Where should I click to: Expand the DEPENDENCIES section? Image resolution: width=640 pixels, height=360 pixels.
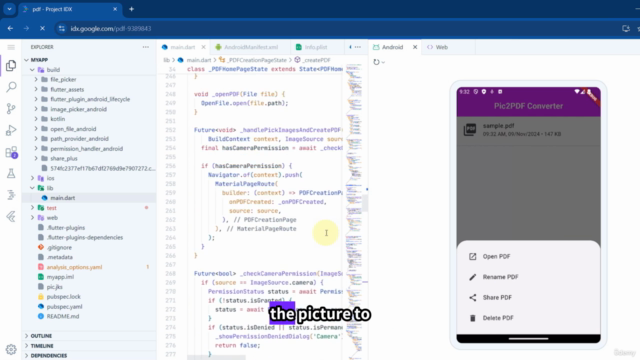[89, 356]
